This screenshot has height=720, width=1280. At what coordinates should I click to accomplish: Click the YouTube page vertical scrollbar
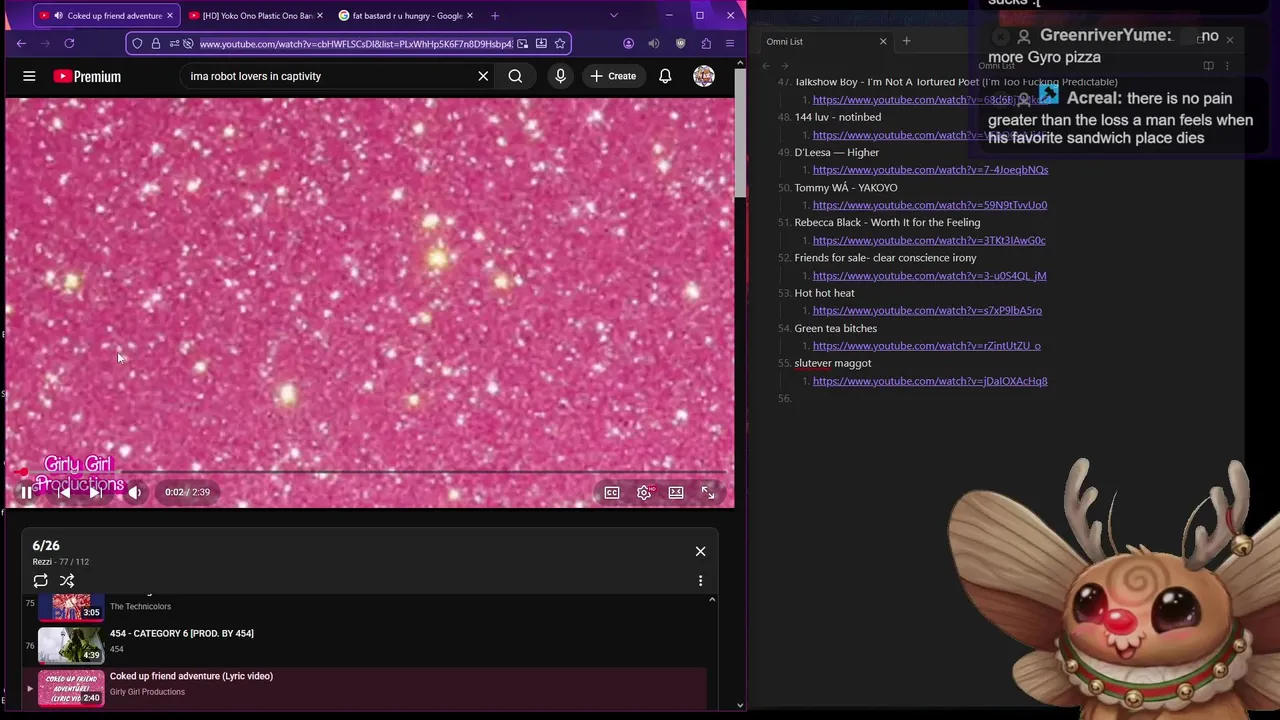pyautogui.click(x=740, y=135)
